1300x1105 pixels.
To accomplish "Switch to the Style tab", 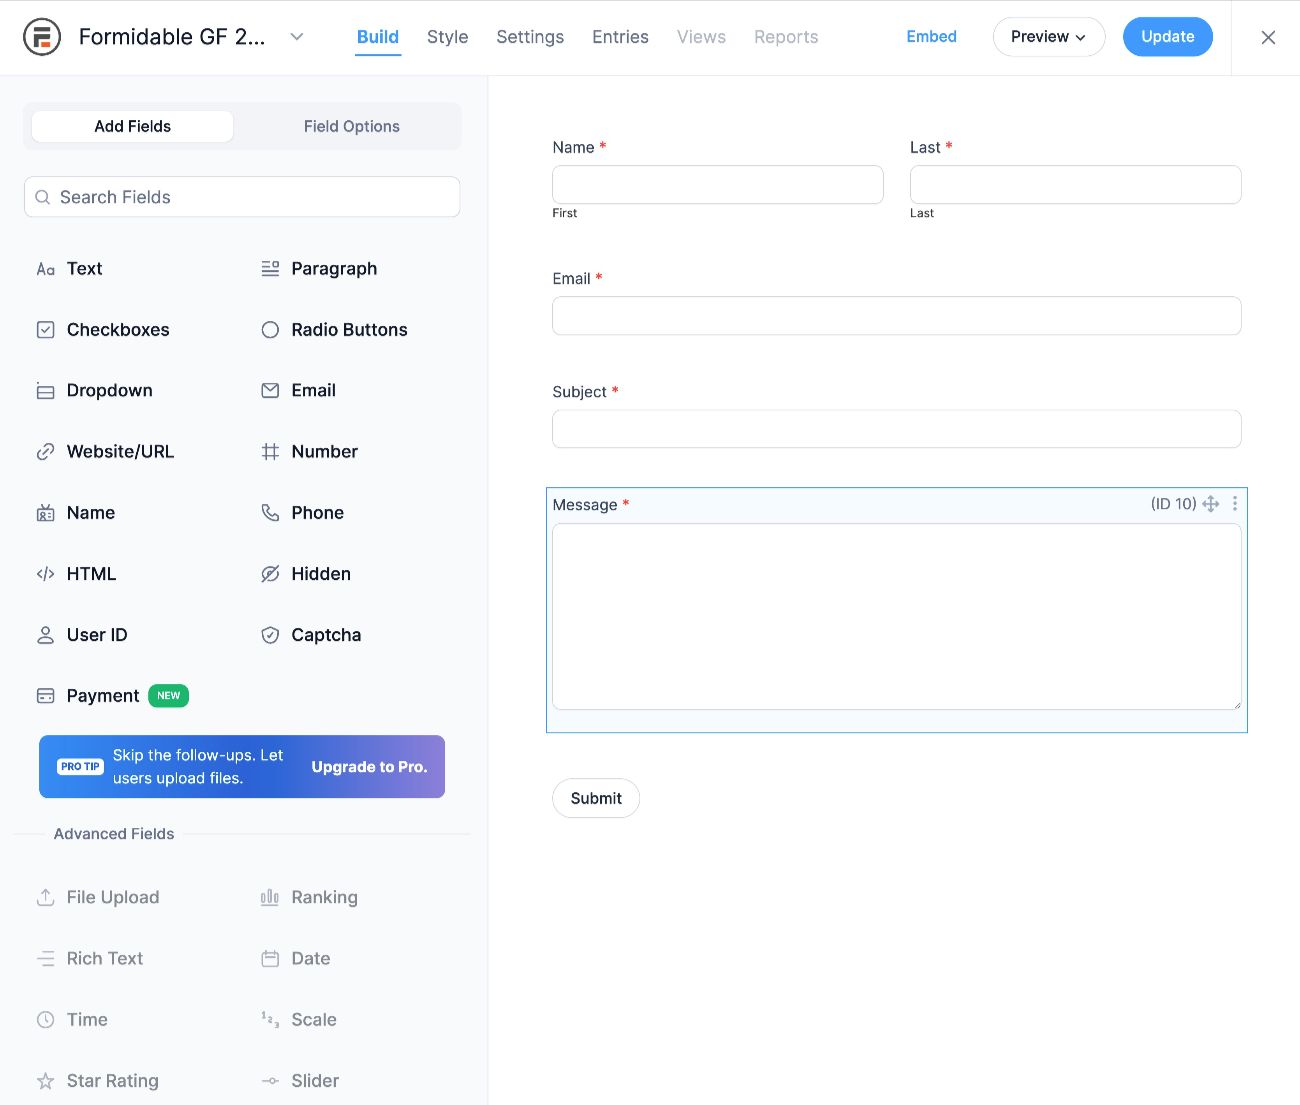I will 447,37.
